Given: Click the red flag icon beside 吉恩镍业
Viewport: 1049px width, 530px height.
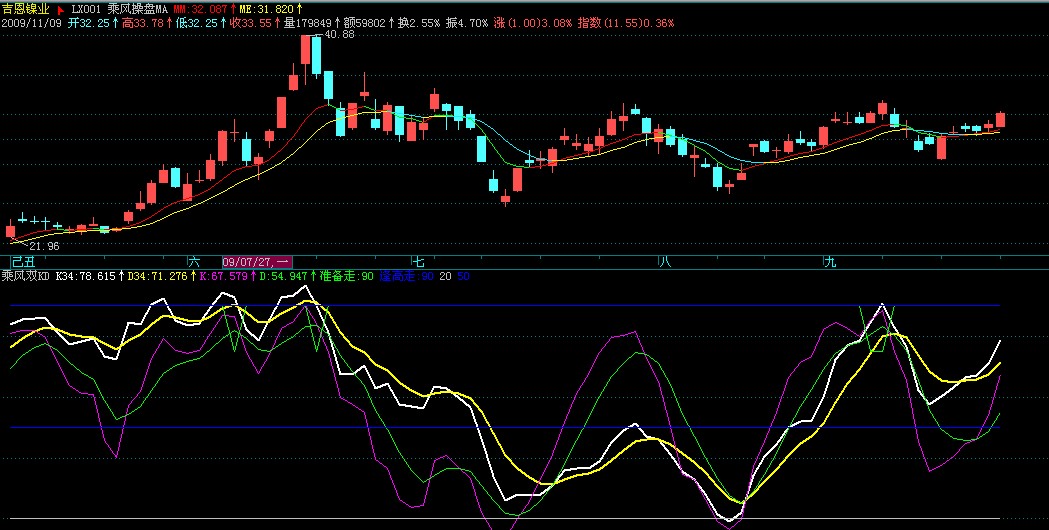Looking at the screenshot, I should click(x=60, y=8).
